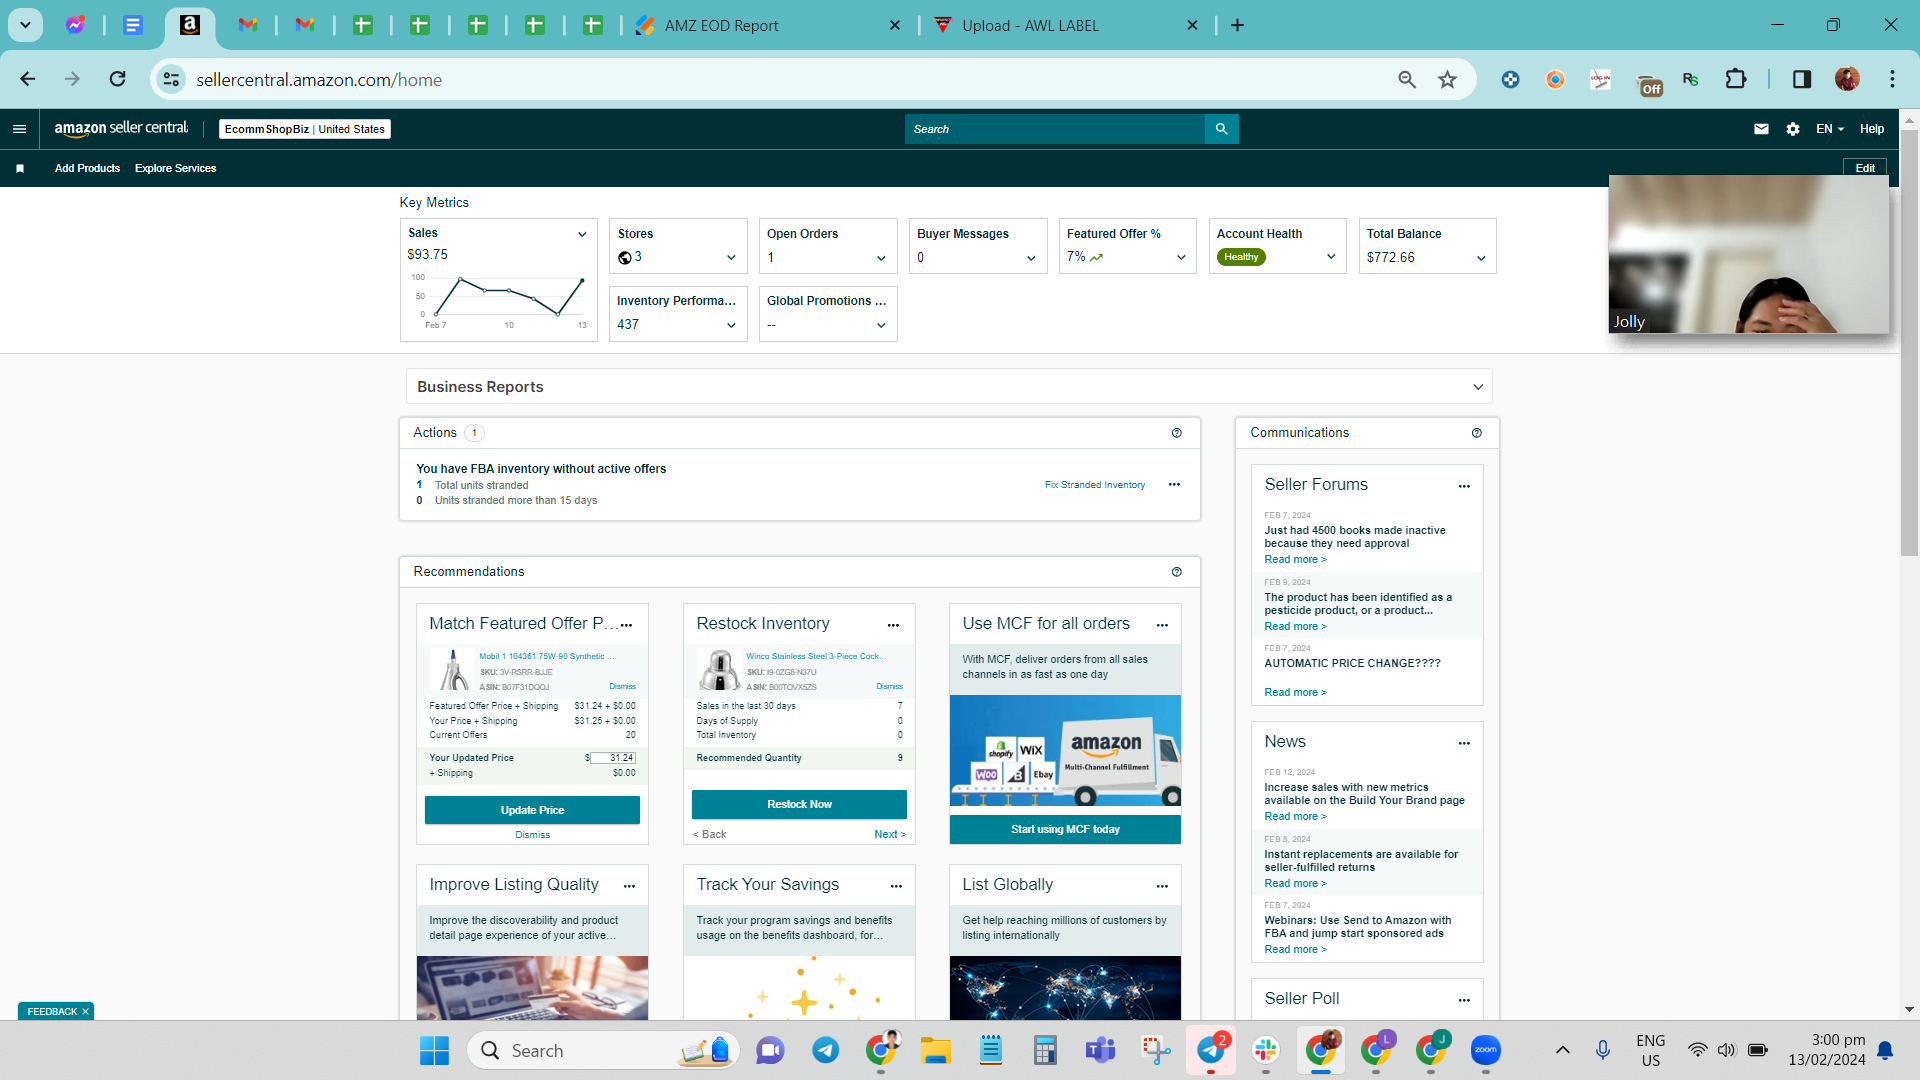The image size is (1920, 1080).
Task: Open the Seller Central hamburger menu
Action: pos(19,129)
